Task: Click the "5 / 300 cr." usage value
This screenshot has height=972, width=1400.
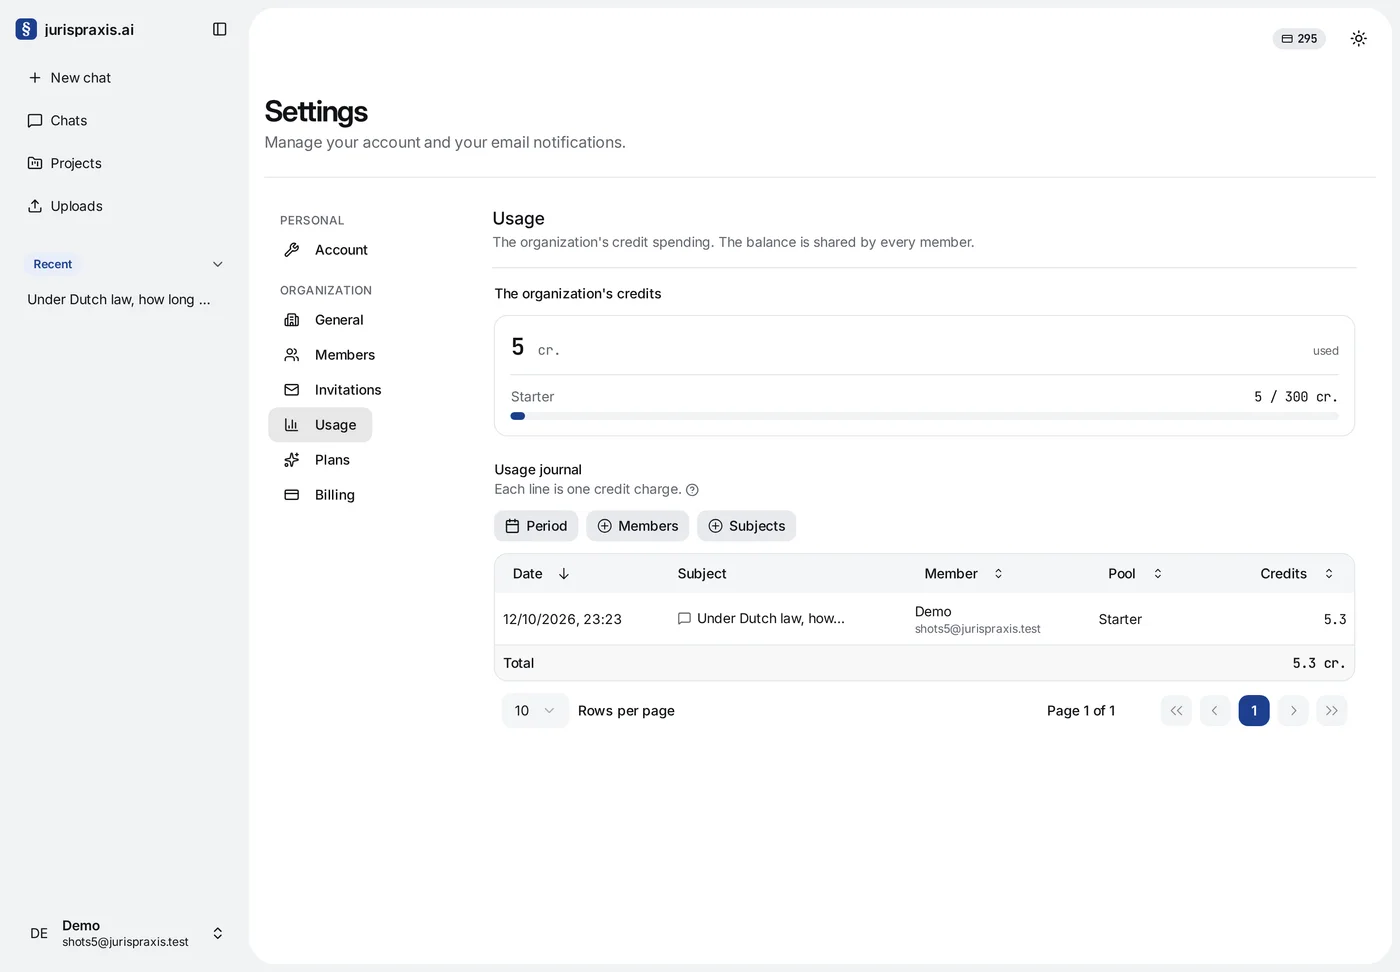Action: coord(1296,397)
